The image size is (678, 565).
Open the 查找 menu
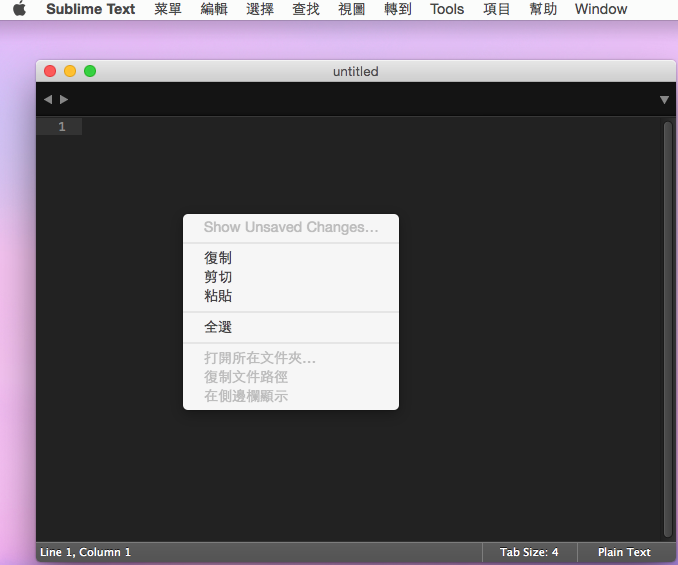306,9
